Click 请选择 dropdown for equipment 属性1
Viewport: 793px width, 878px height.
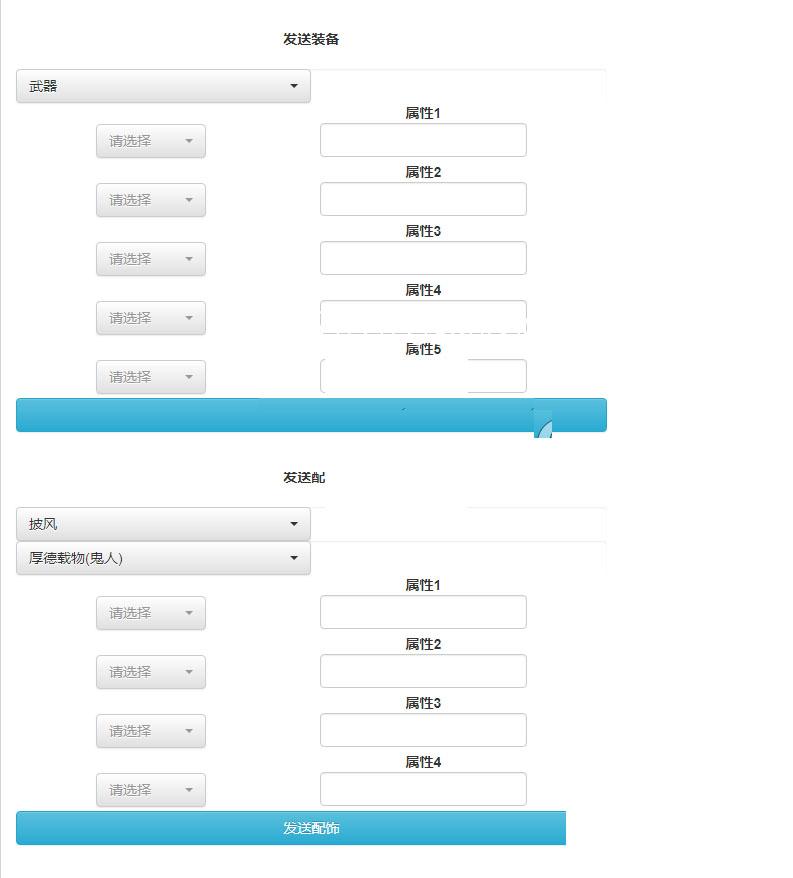point(150,141)
